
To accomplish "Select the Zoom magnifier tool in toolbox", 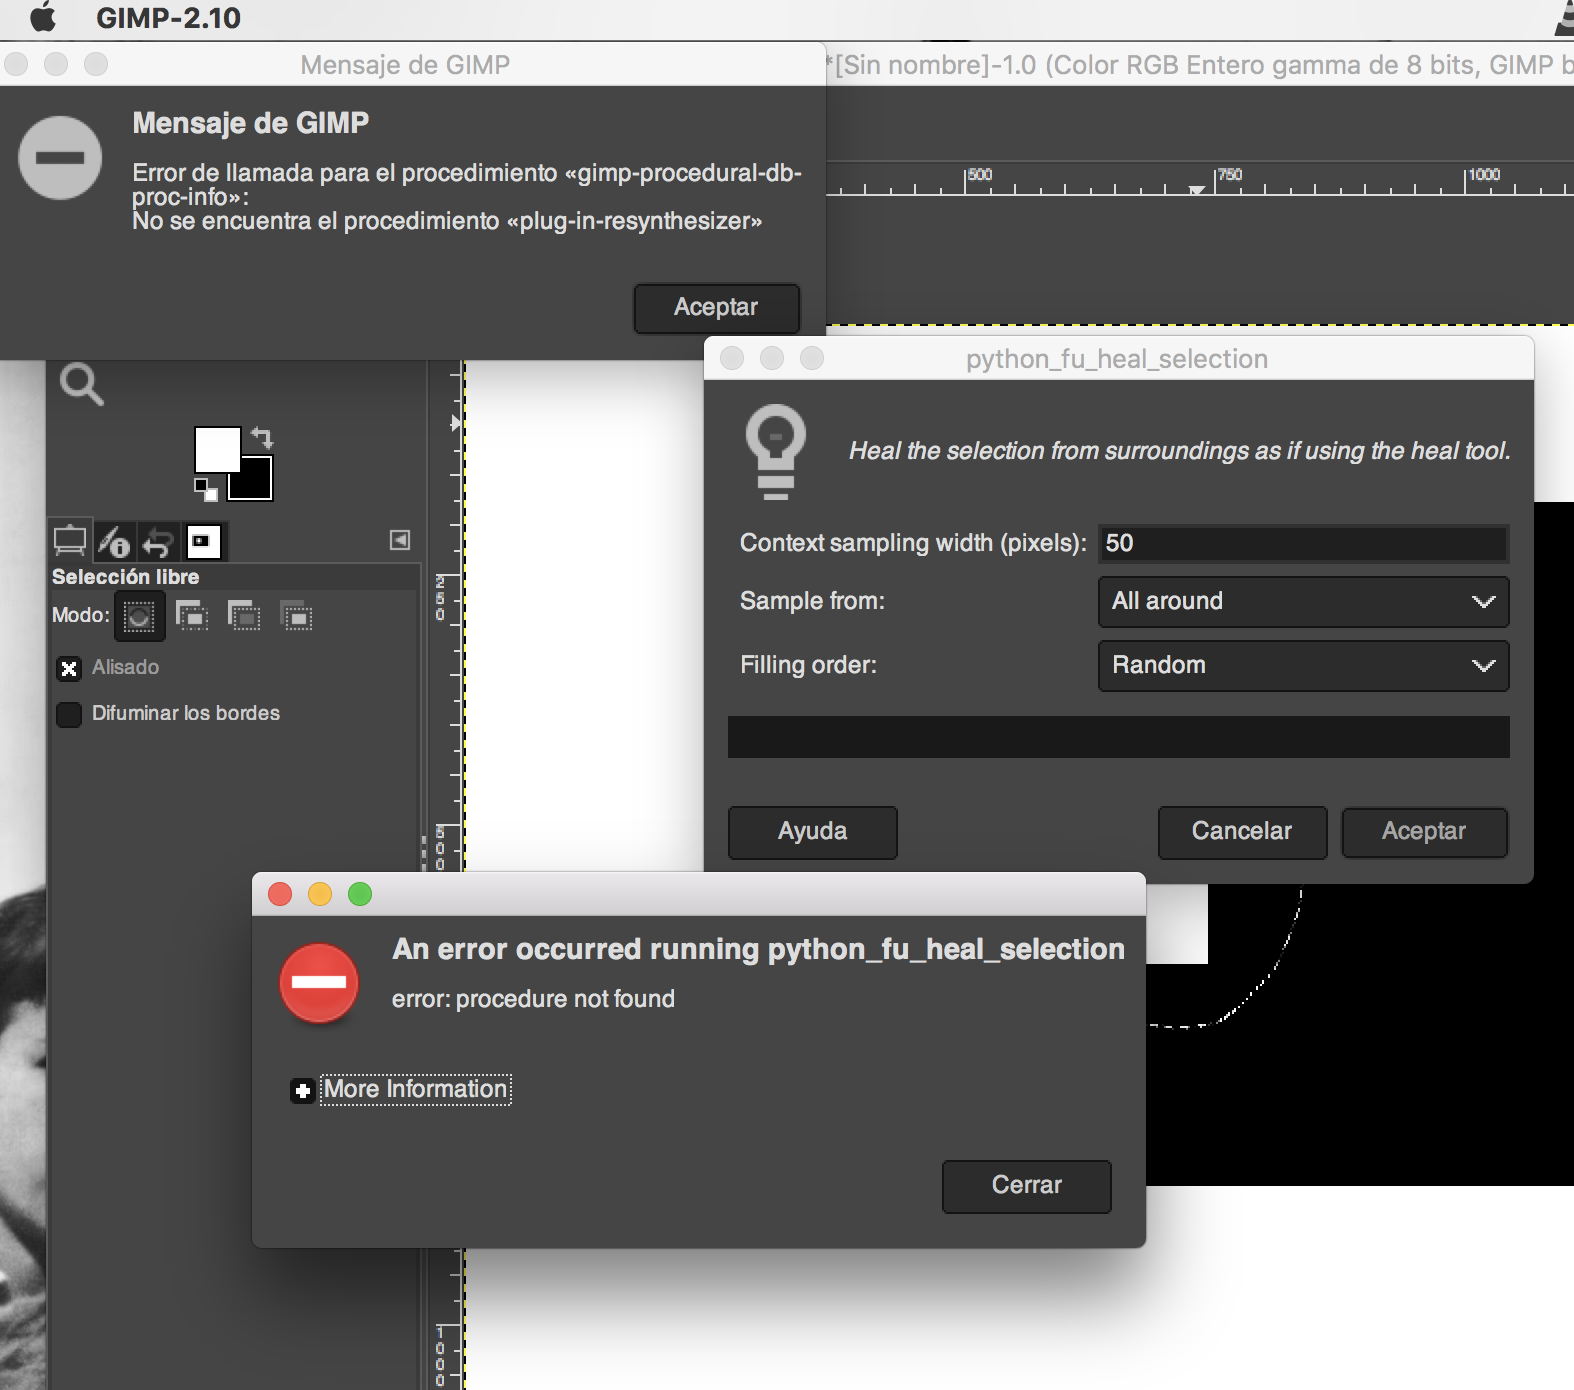I will pos(81,384).
